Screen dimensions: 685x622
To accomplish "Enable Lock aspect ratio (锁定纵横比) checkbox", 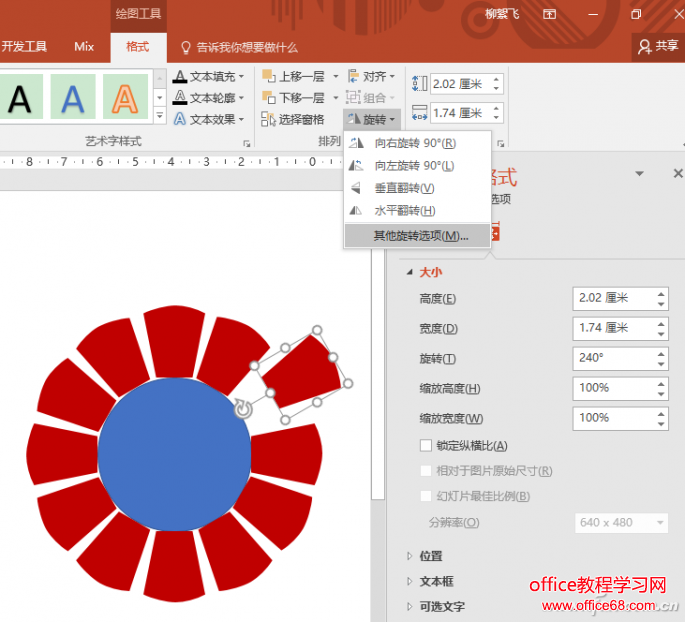I will [426, 446].
